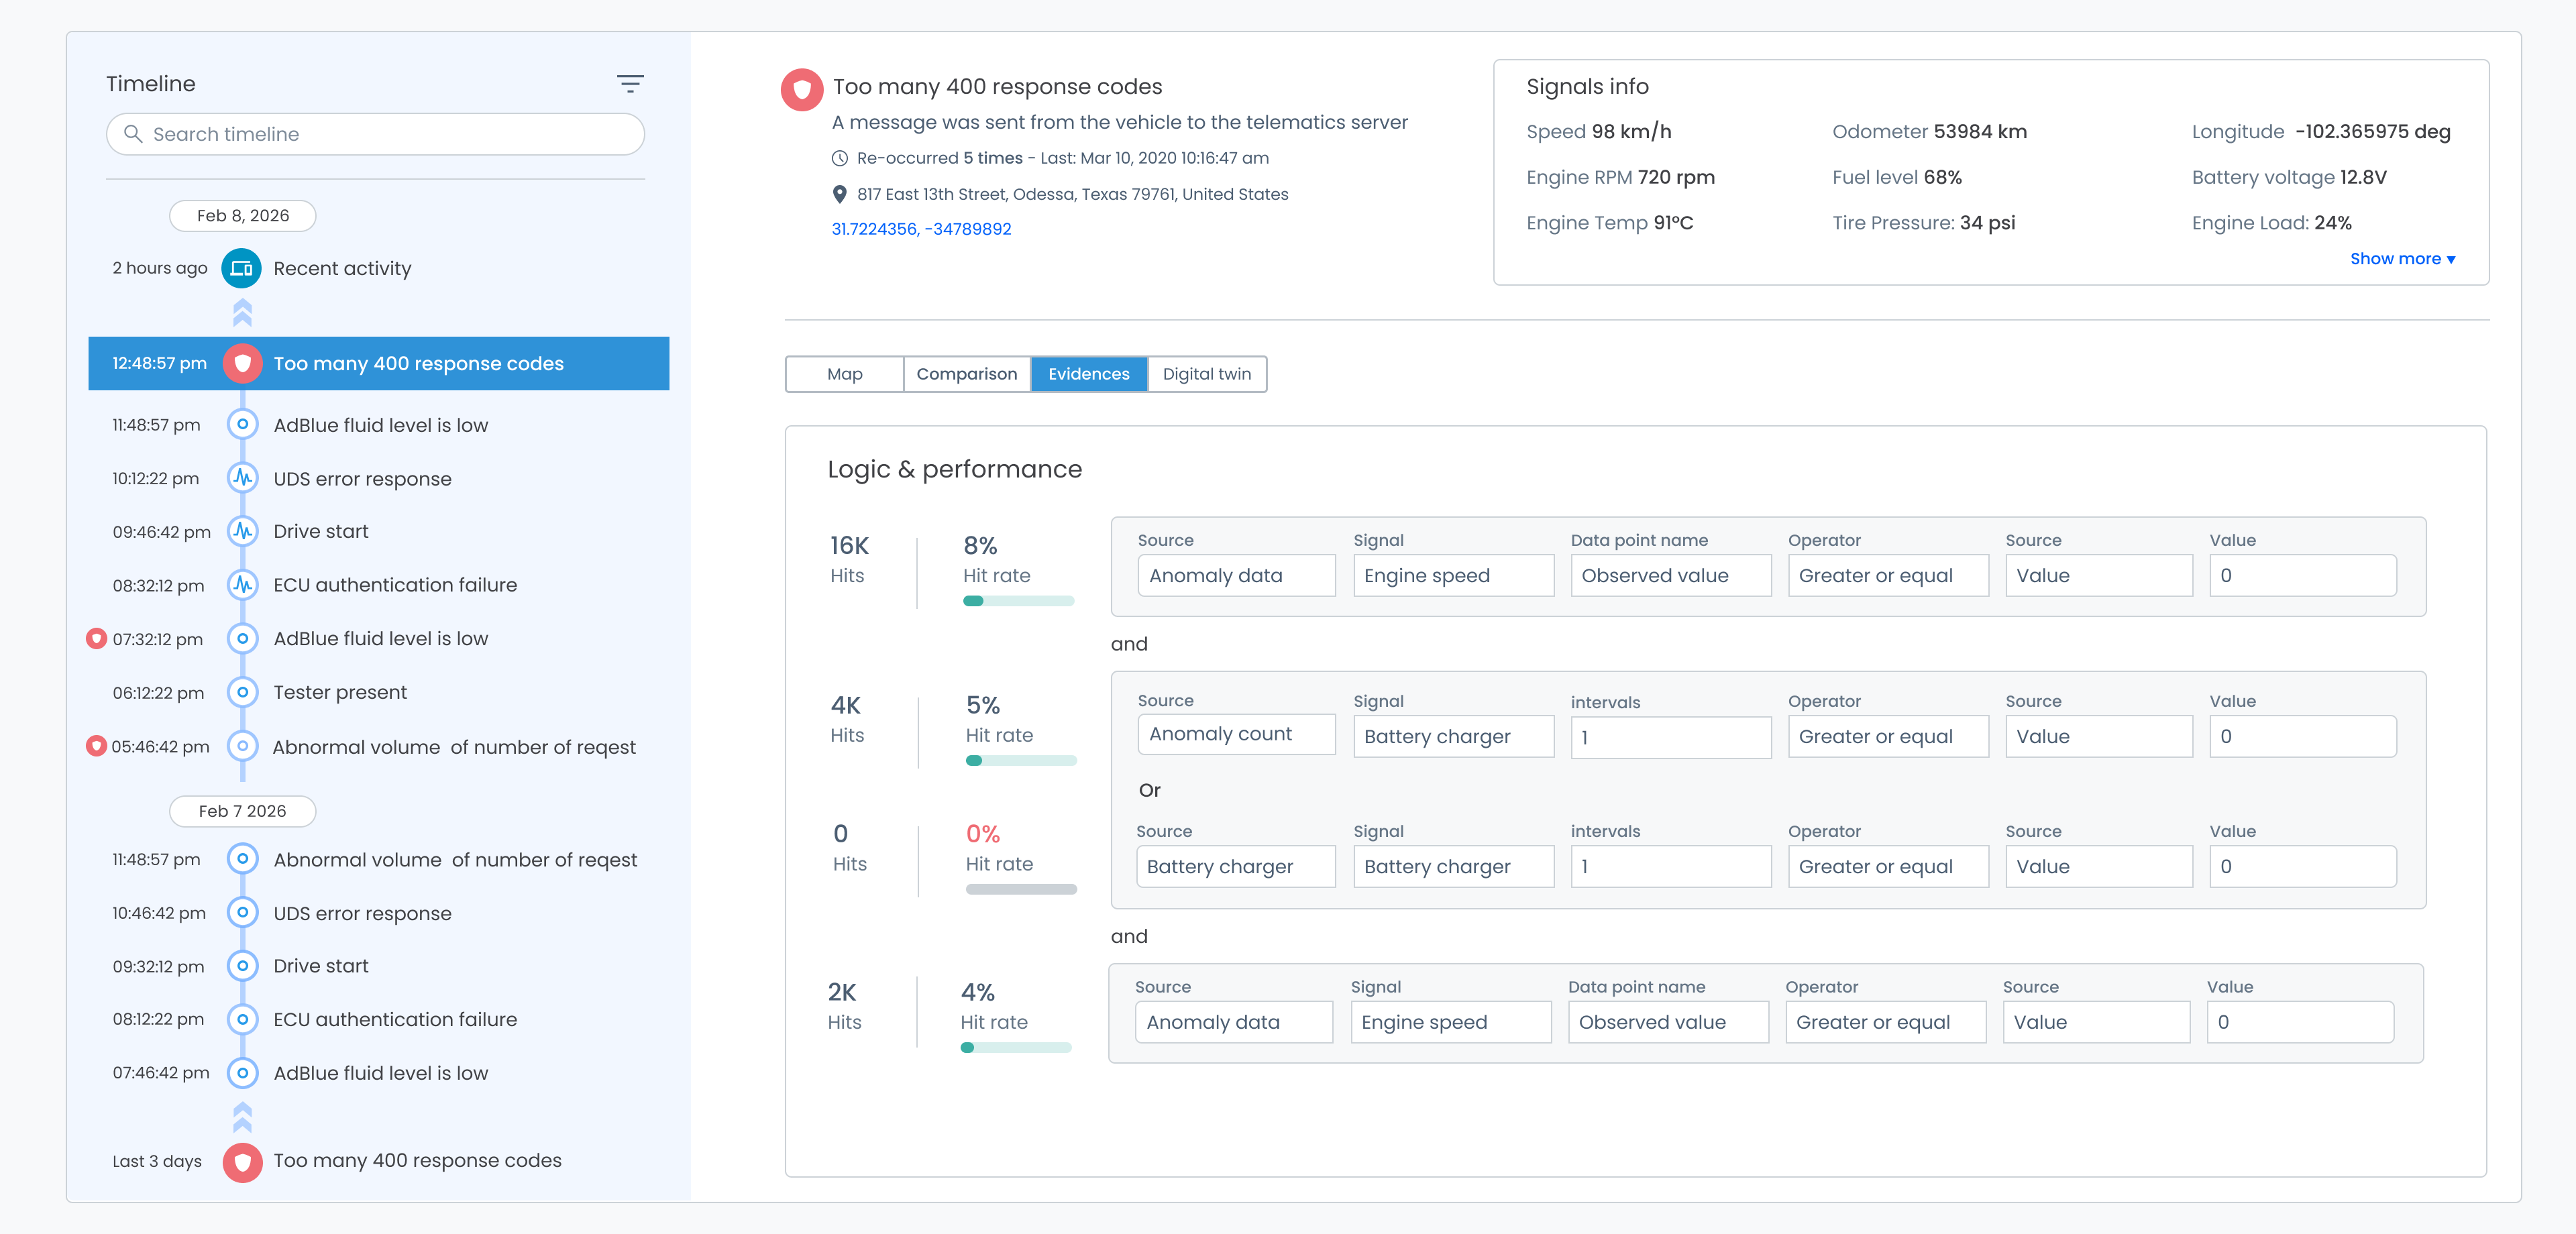Expand Show more in Signals info

pos(2402,259)
